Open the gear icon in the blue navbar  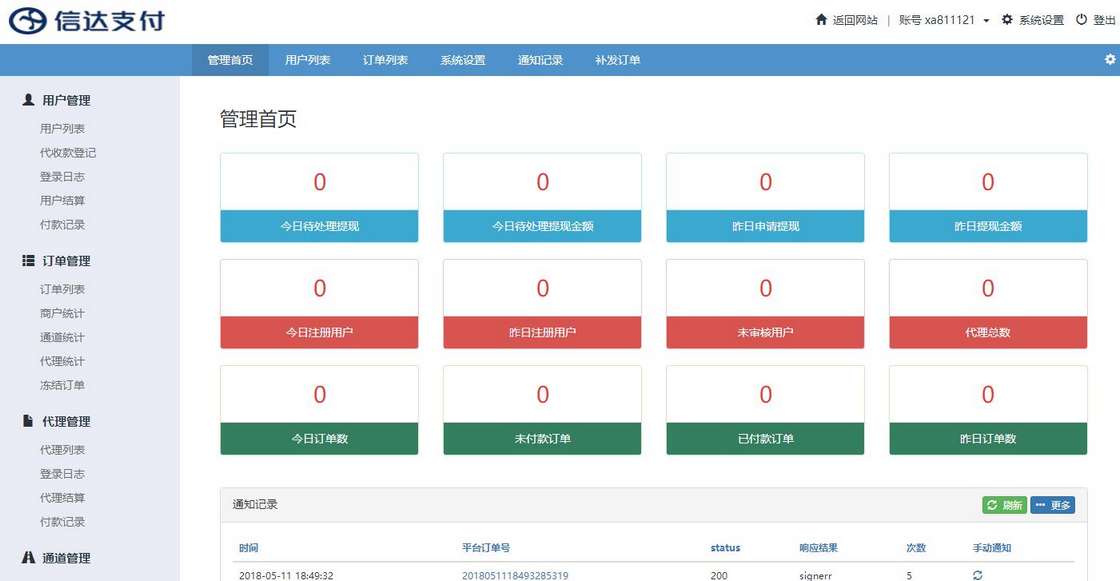pos(1110,59)
